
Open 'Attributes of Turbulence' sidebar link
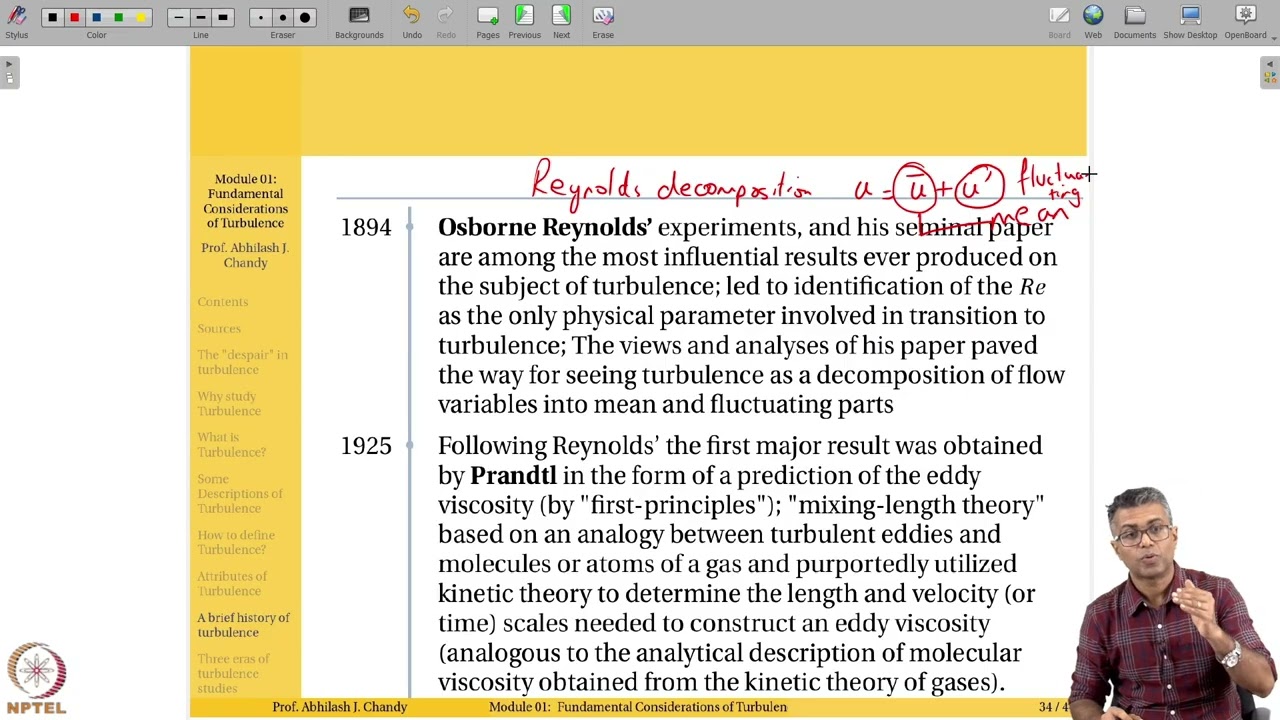(x=232, y=583)
